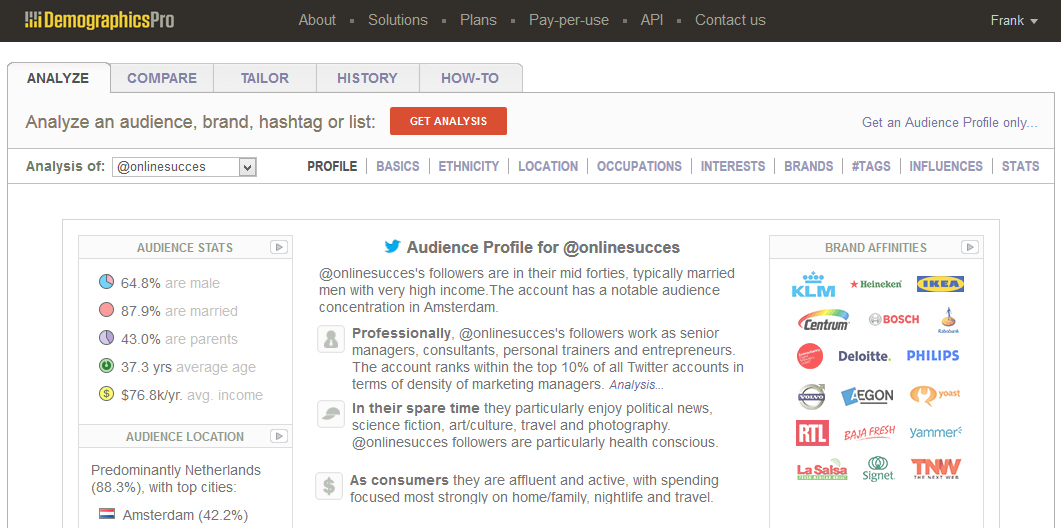Click the Baja Fresh brand logo
Image resolution: width=1061 pixels, height=528 pixels.
point(870,432)
